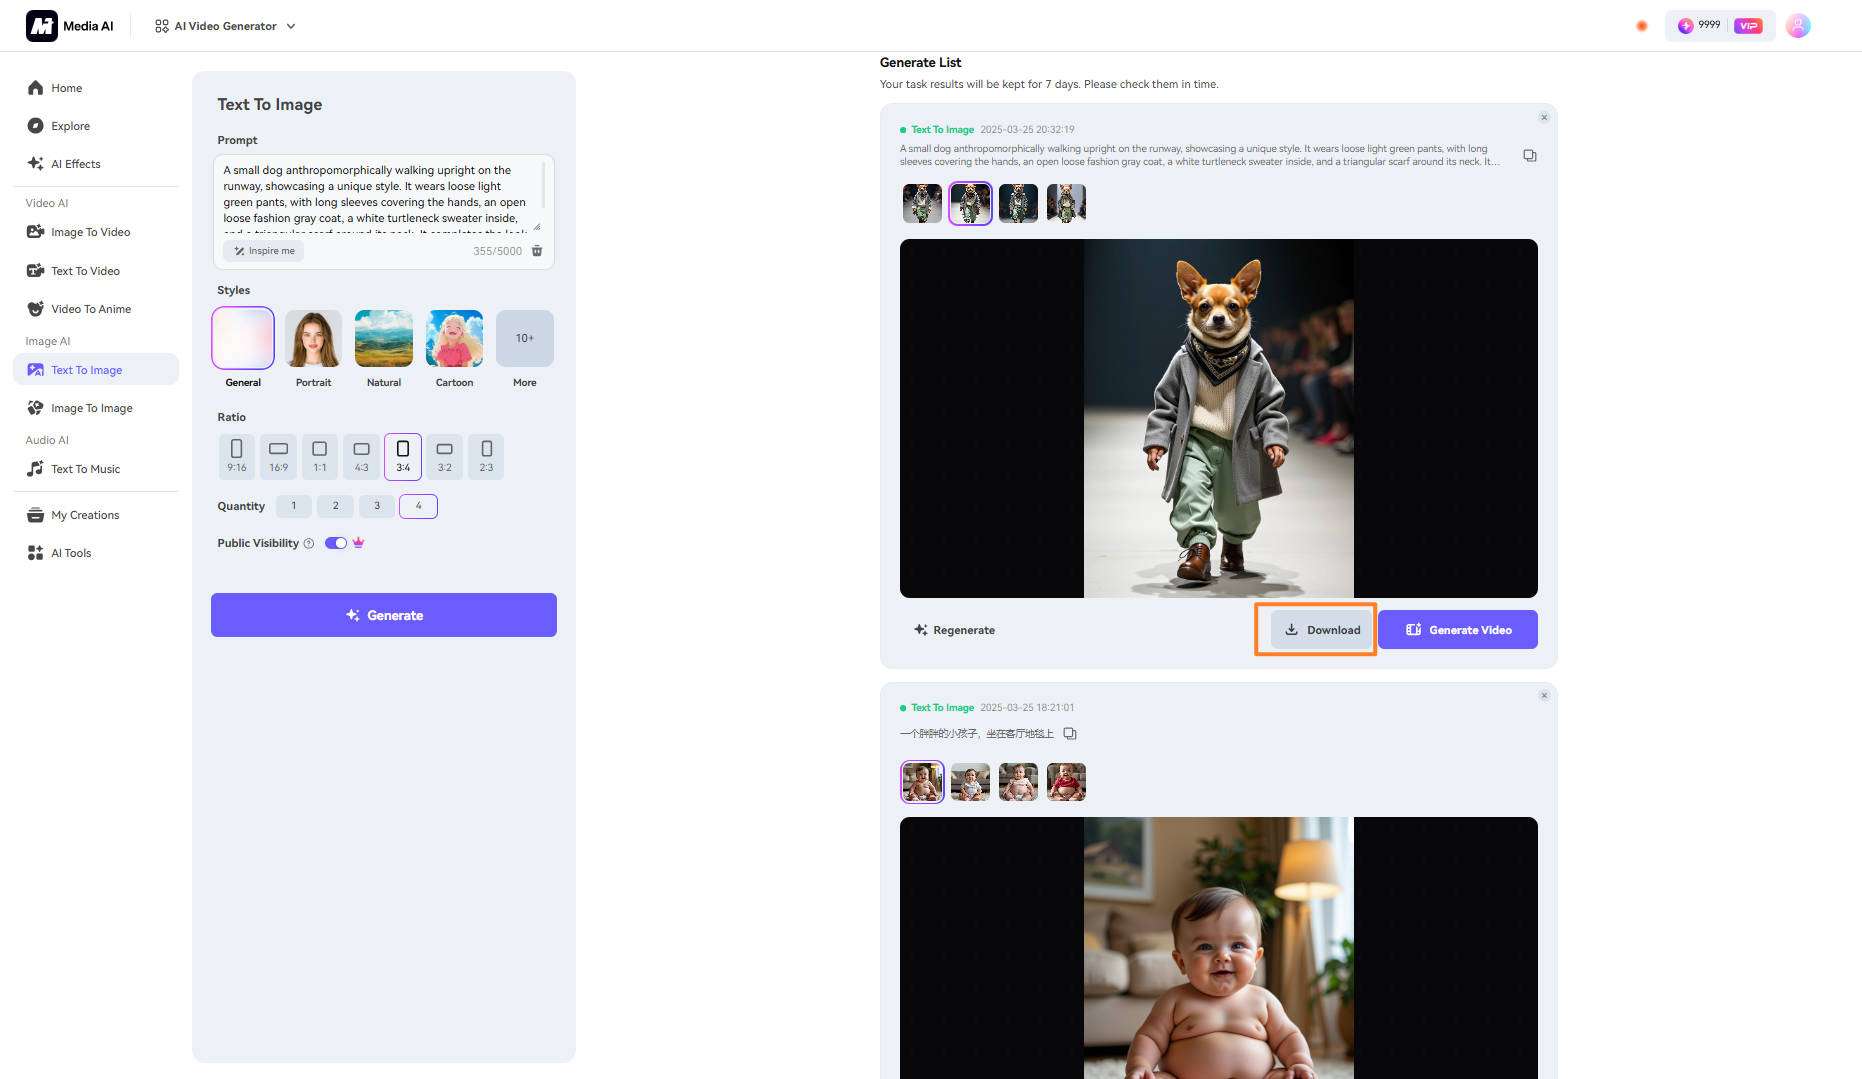Select the 9:16 aspect ratio

(237, 456)
